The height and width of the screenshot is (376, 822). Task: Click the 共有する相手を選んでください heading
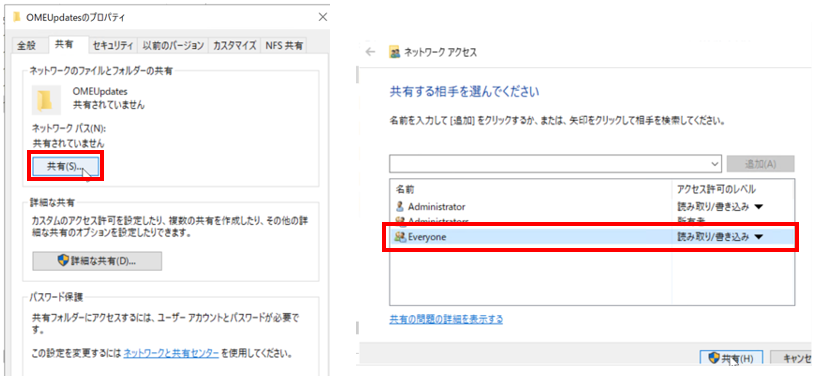tap(464, 91)
